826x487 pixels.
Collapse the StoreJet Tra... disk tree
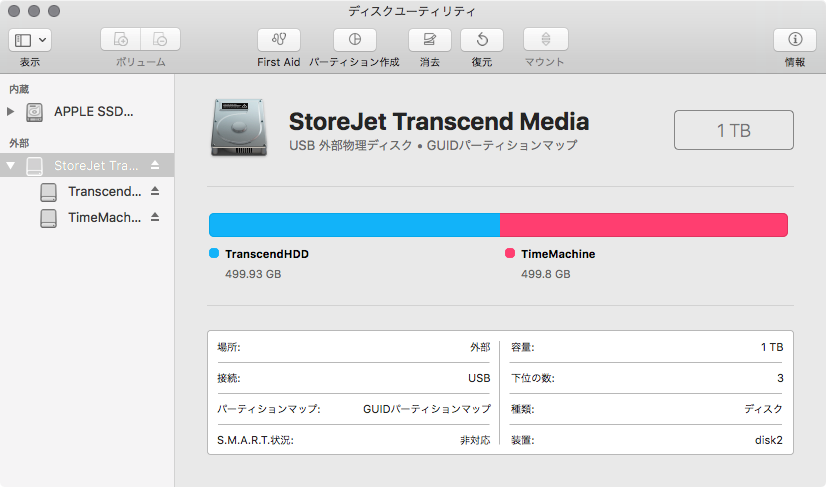click(x=10, y=165)
